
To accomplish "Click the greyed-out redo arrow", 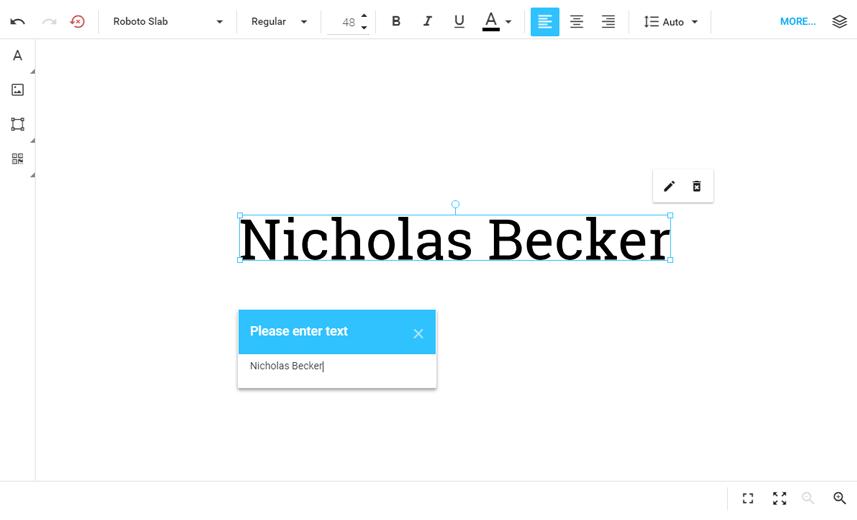I will pos(49,22).
